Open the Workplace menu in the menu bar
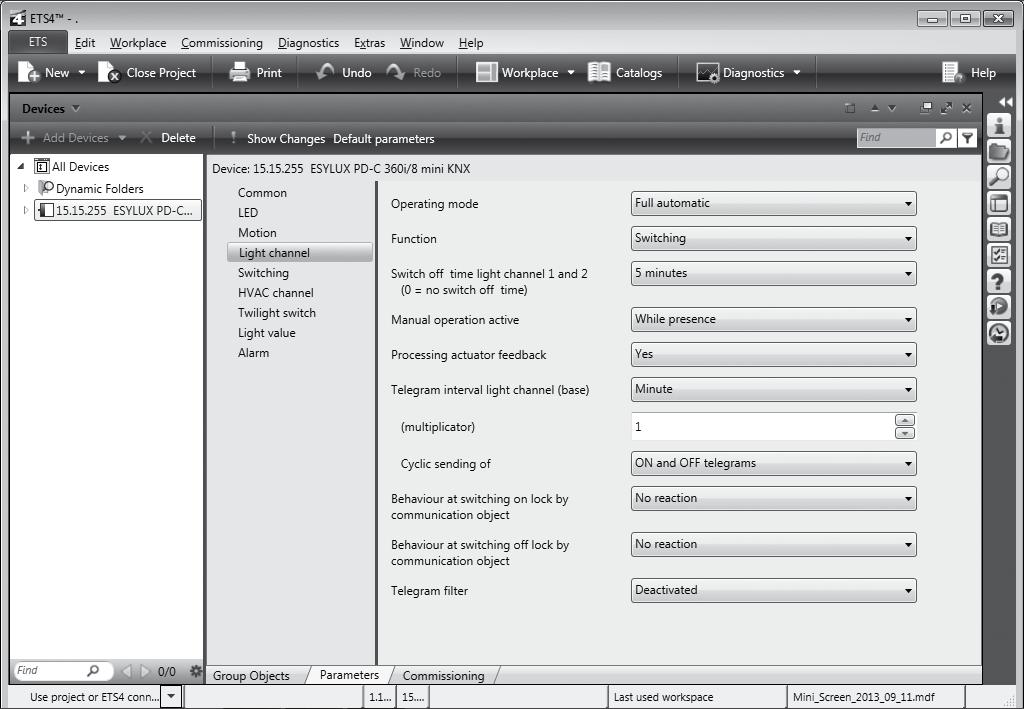 (138, 43)
